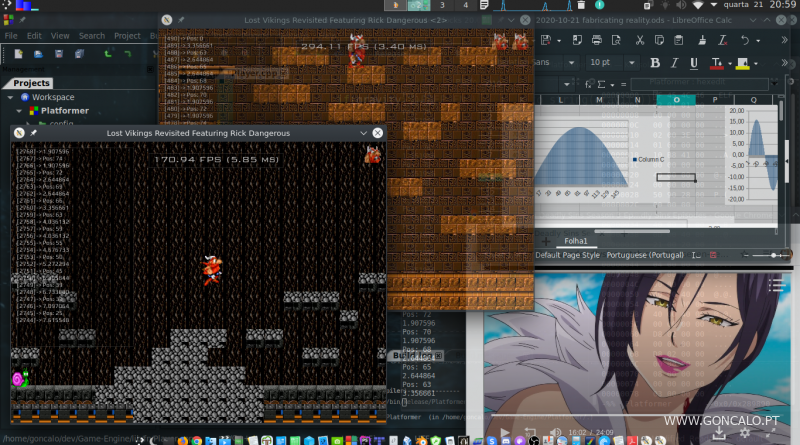
Task: Select the Projects tab in Management panel
Action: pos(31,83)
